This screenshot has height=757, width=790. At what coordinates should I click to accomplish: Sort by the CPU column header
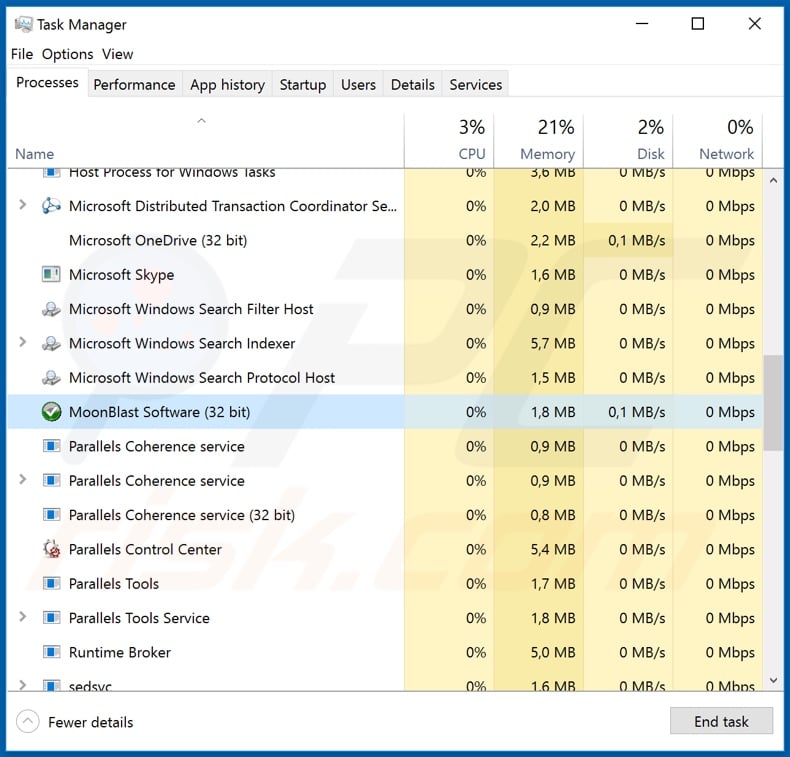pyautogui.click(x=449, y=141)
